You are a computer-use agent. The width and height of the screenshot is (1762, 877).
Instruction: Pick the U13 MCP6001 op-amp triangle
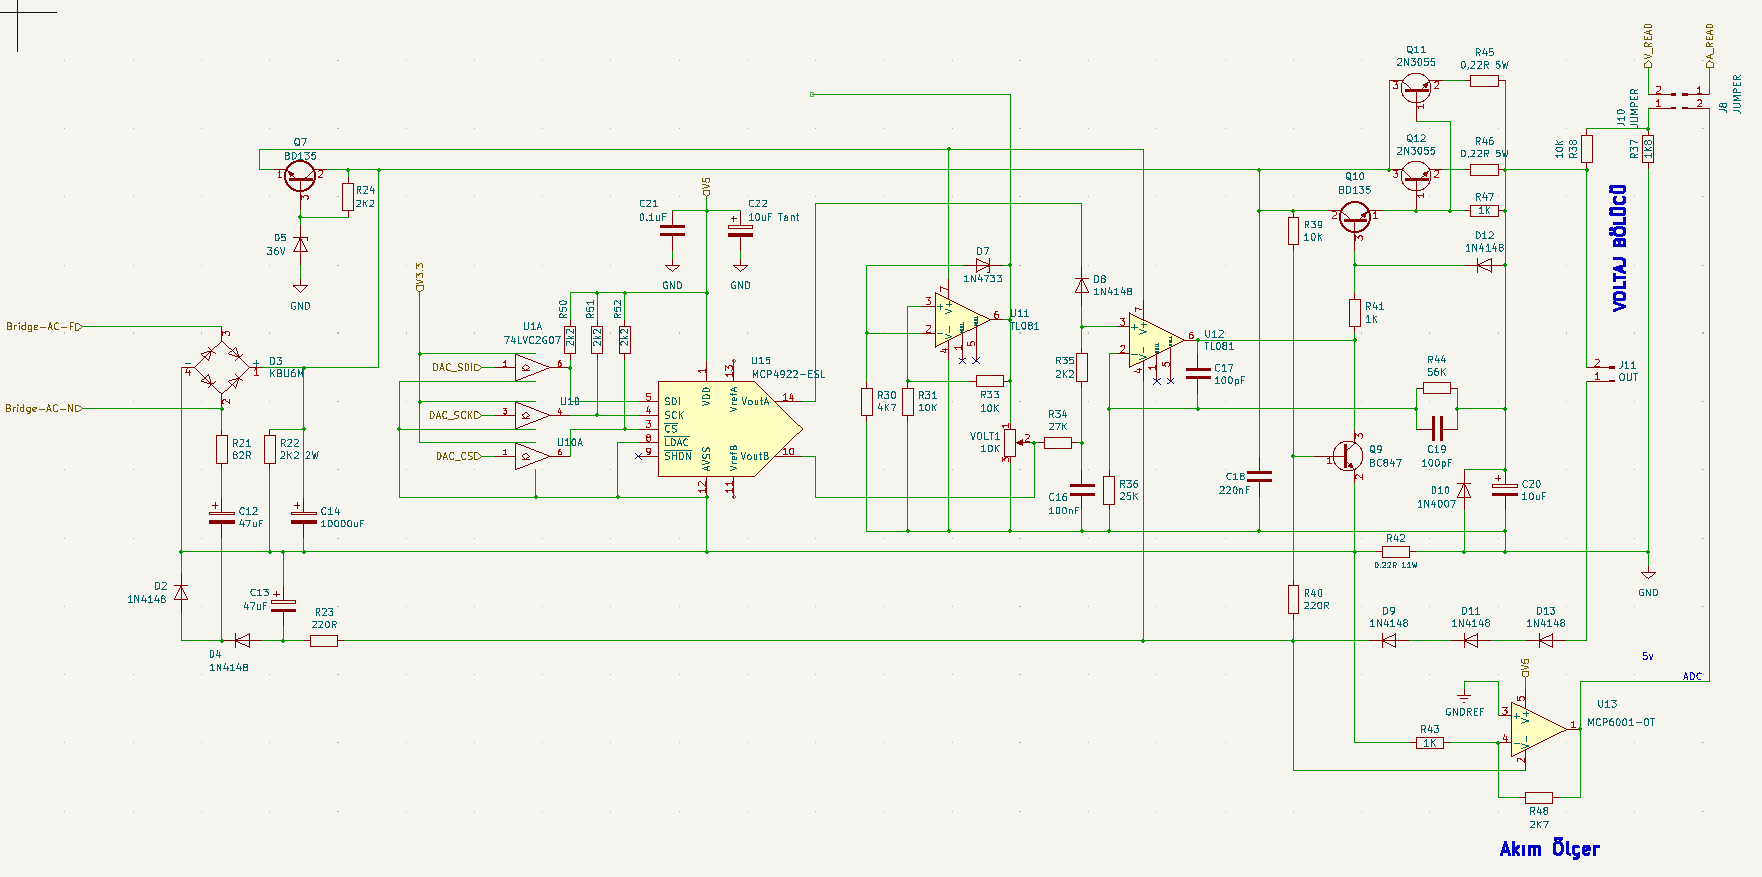point(1536,729)
